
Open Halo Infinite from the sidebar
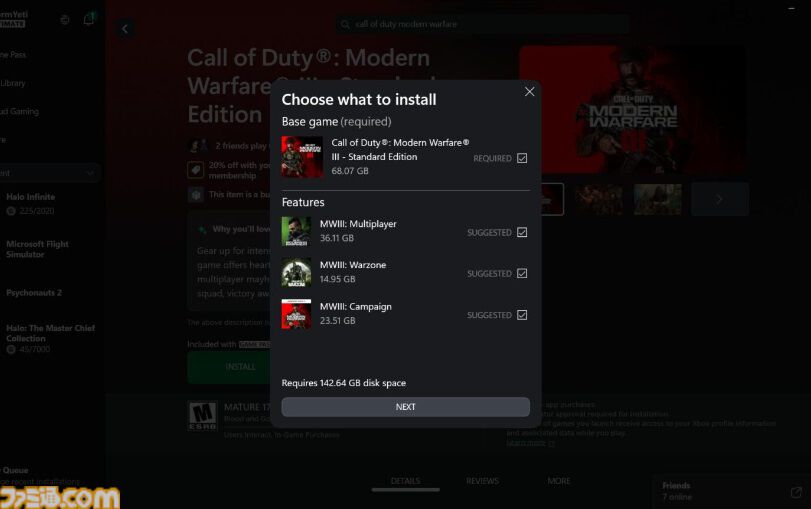click(31, 197)
